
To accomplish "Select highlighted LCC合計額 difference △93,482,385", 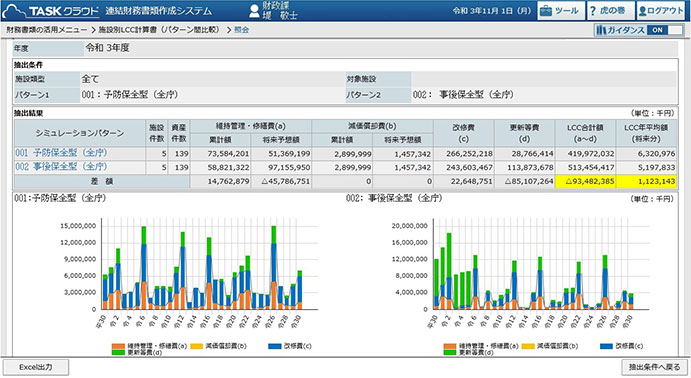I will click(x=585, y=181).
